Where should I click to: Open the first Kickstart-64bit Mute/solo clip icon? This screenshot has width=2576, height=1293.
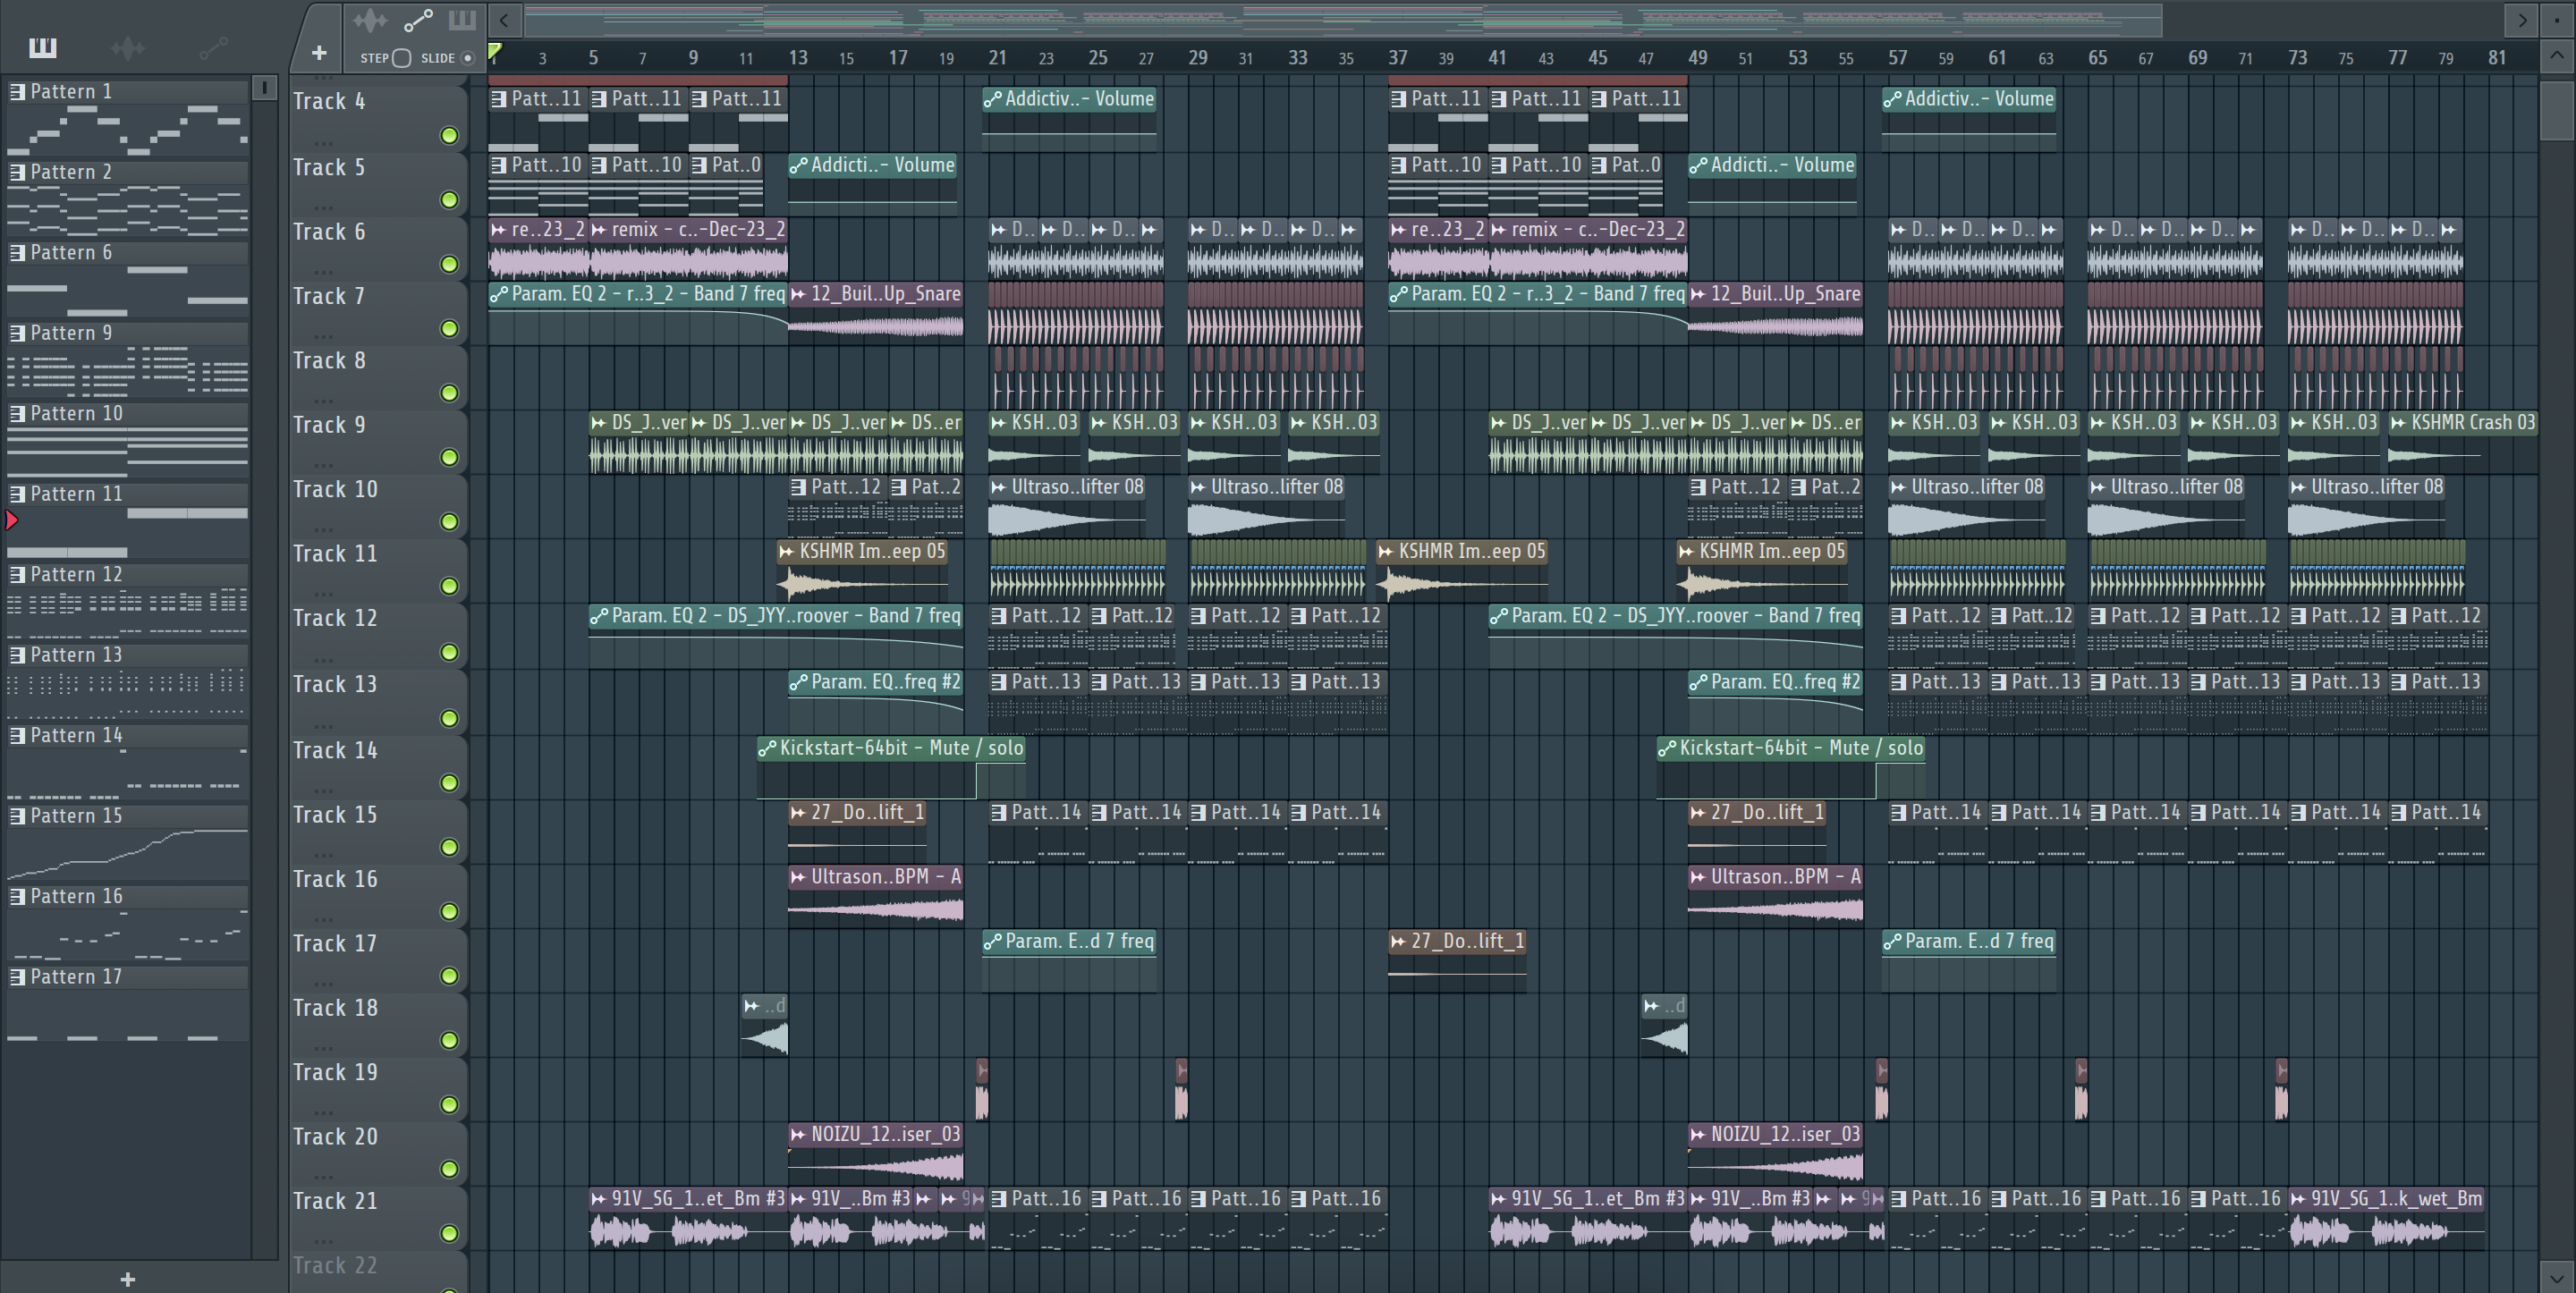[767, 748]
